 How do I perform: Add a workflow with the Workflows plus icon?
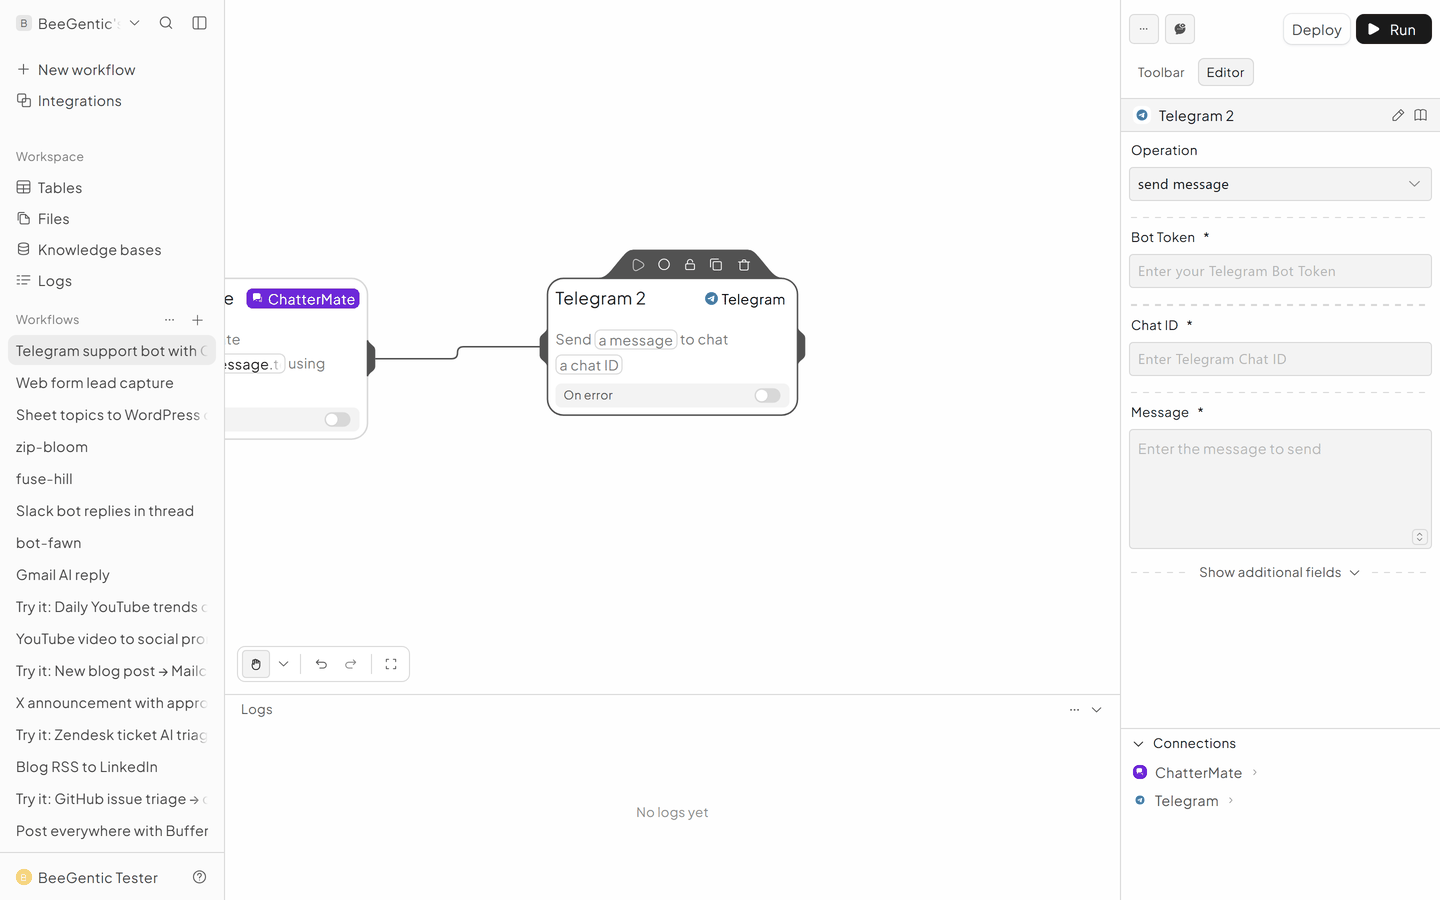197,320
